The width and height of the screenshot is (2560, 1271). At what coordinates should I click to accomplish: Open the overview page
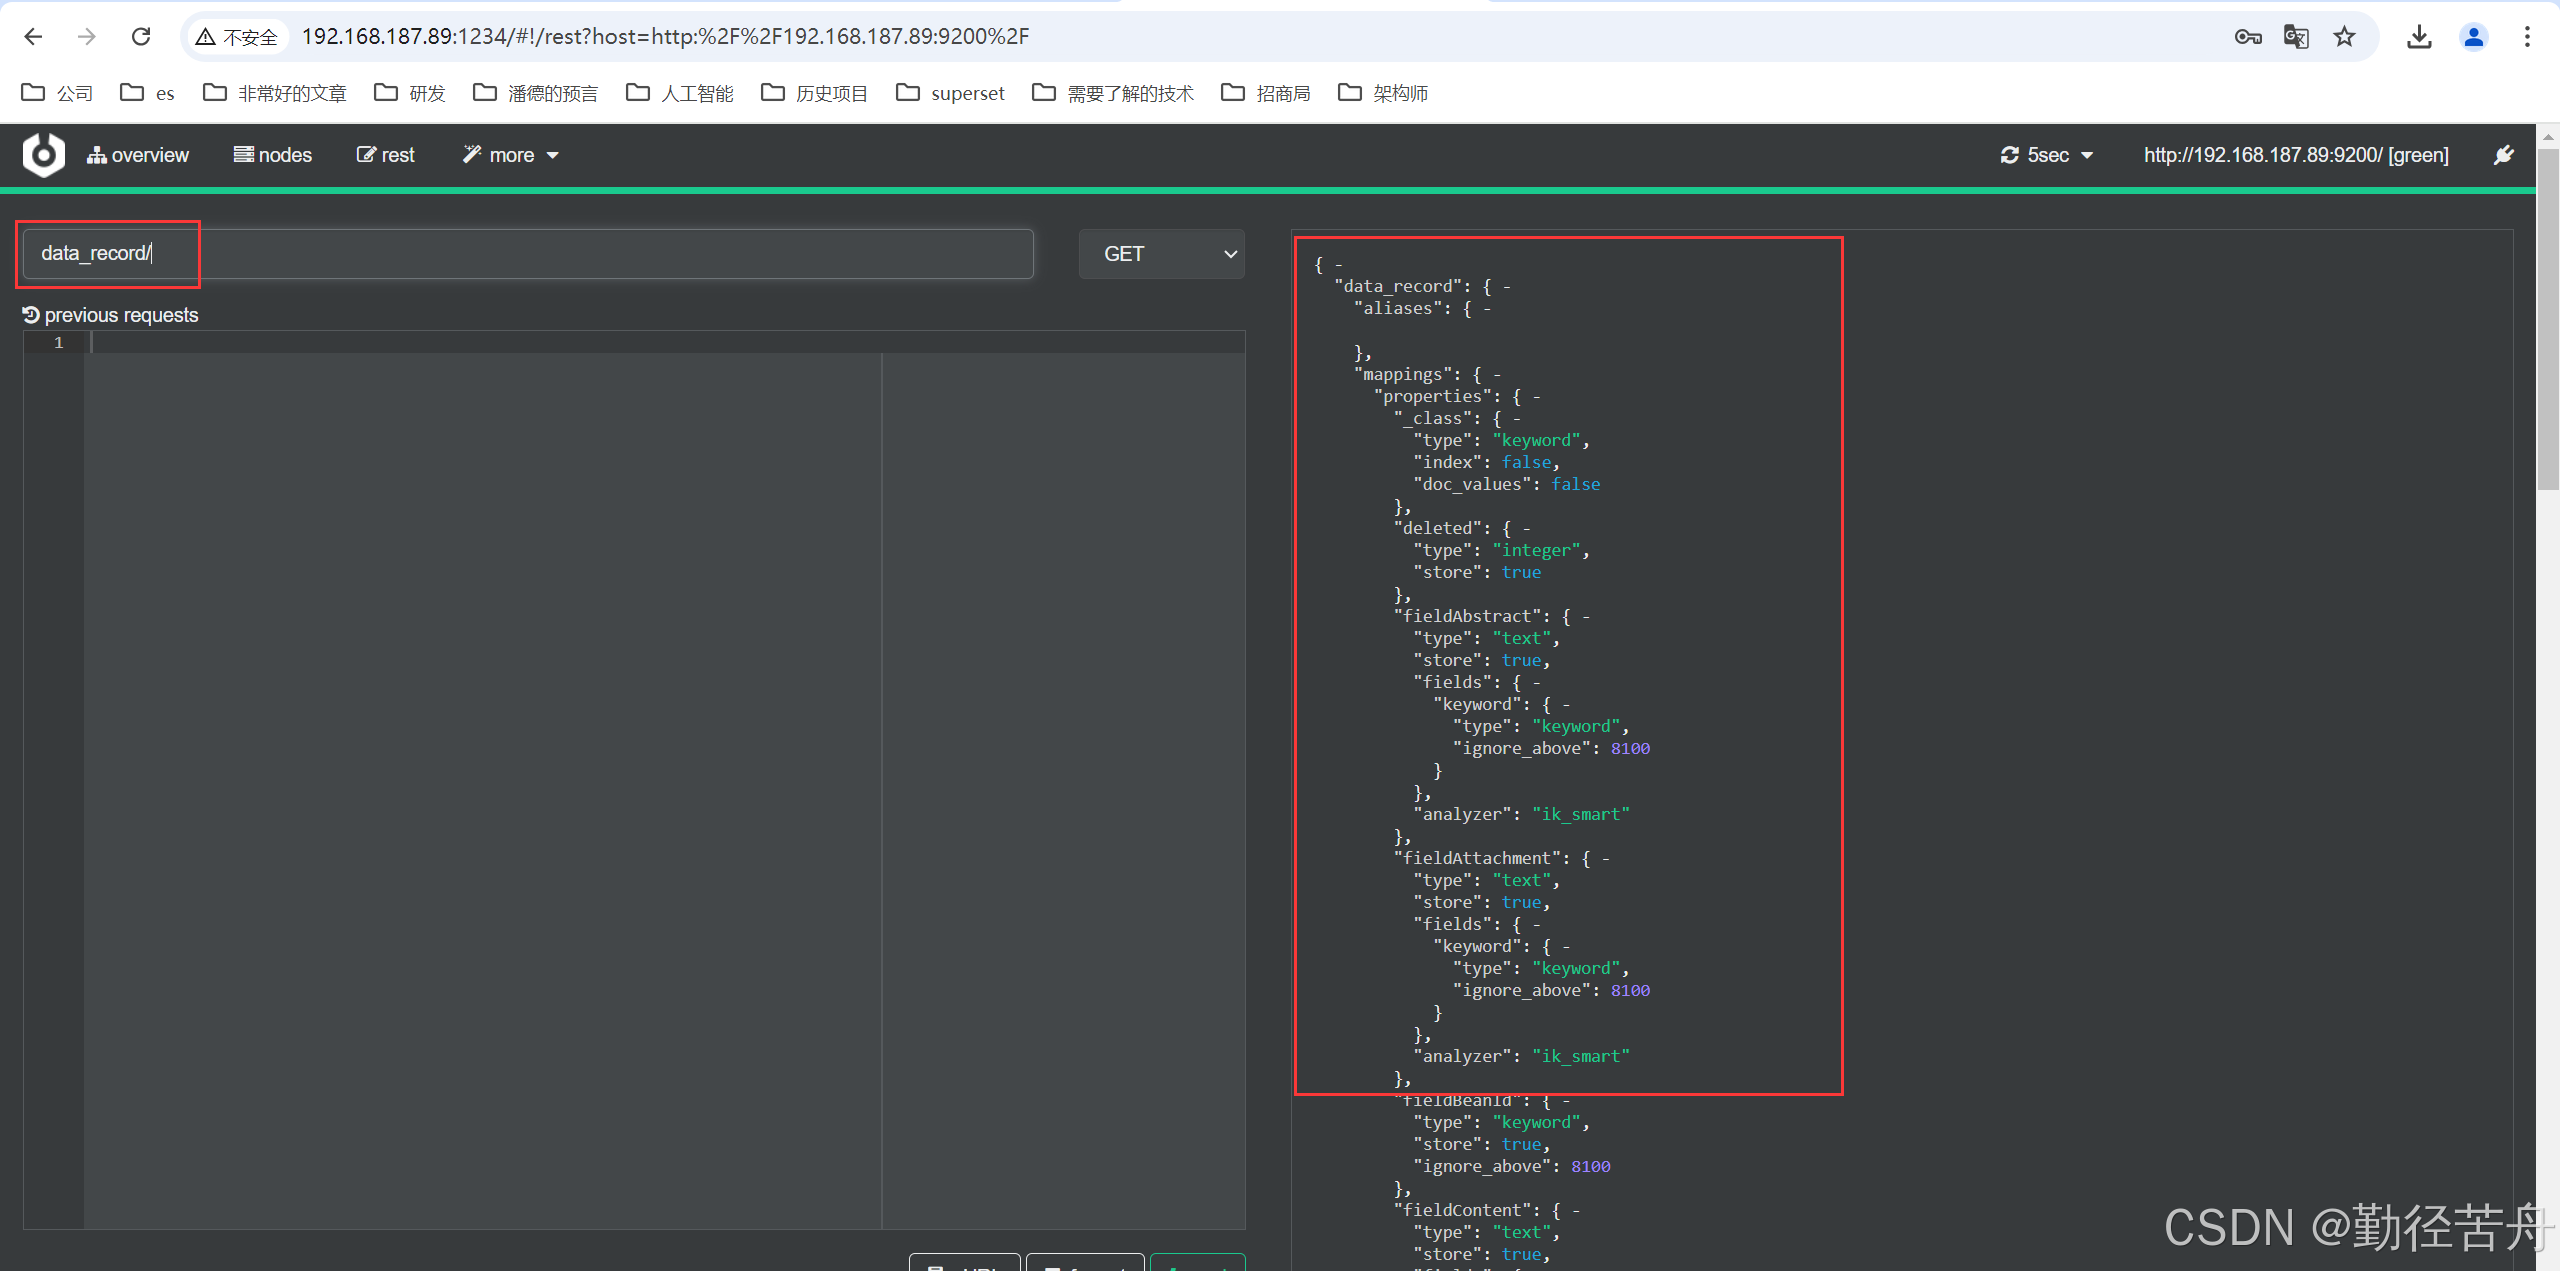pos(138,155)
